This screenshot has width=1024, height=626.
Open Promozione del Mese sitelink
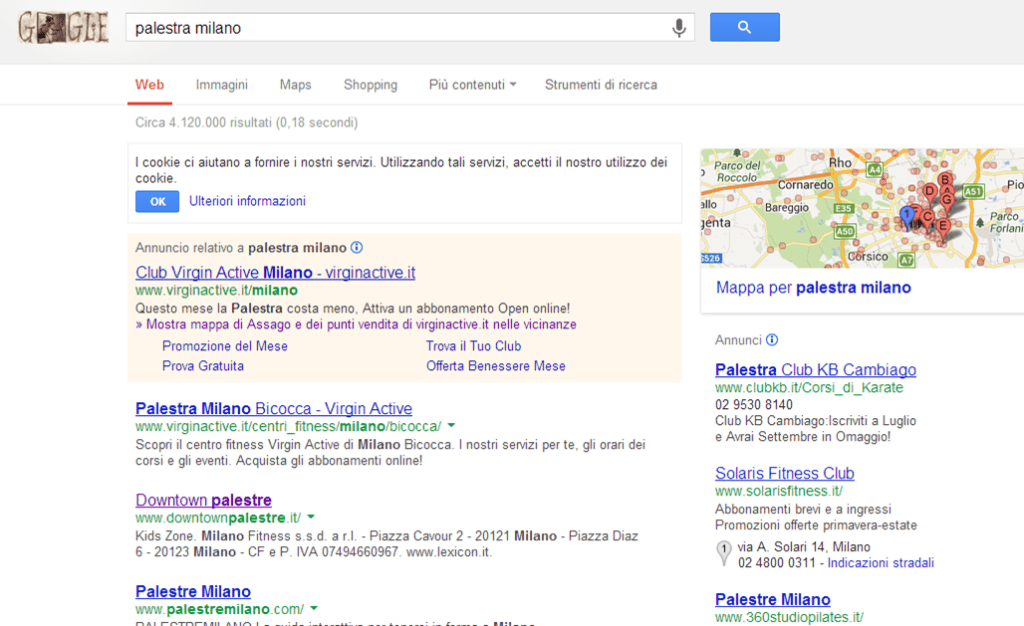(225, 346)
